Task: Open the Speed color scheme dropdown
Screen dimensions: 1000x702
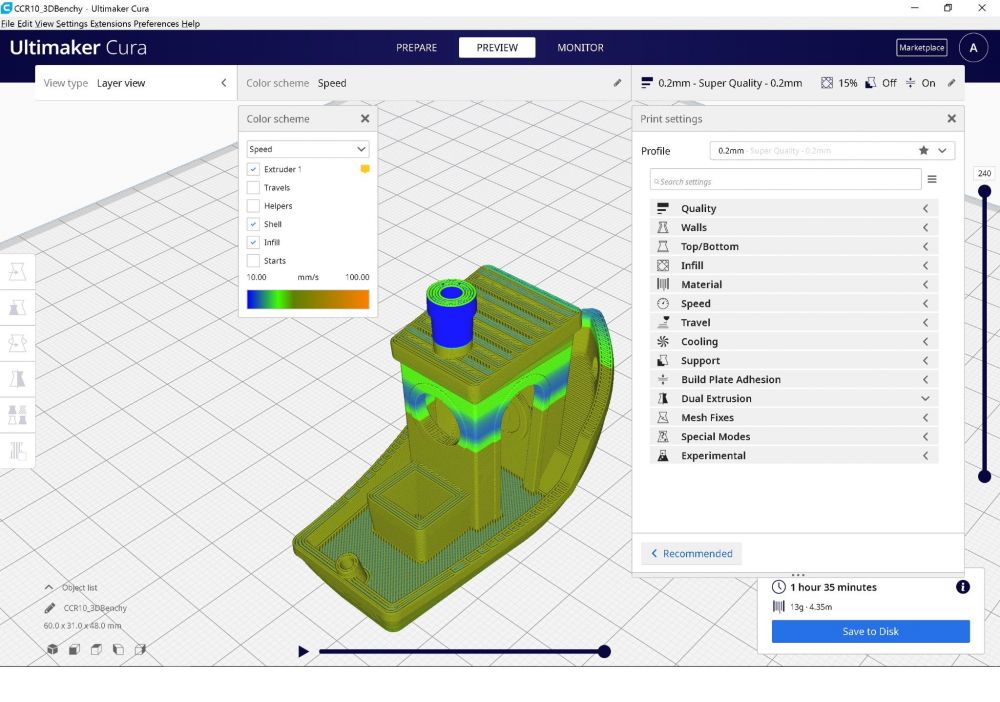Action: pos(308,149)
